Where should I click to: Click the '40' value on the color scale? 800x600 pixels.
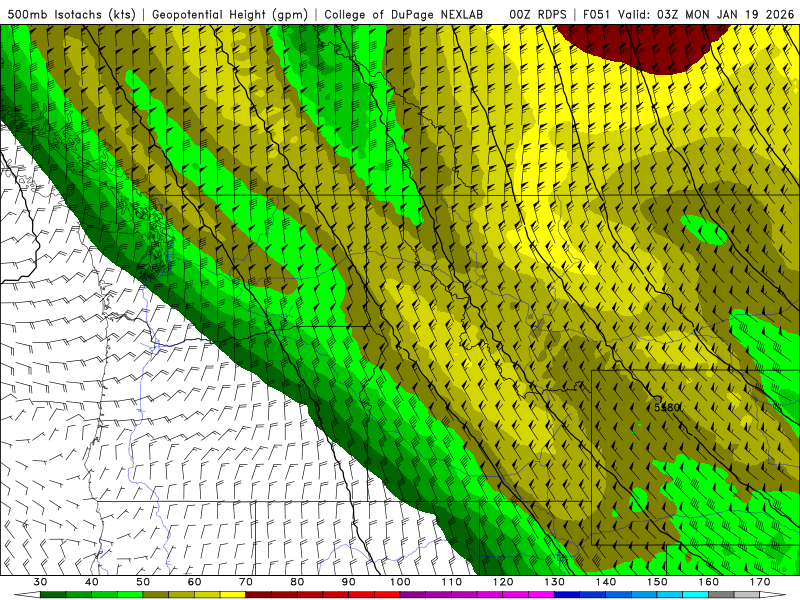[92, 582]
